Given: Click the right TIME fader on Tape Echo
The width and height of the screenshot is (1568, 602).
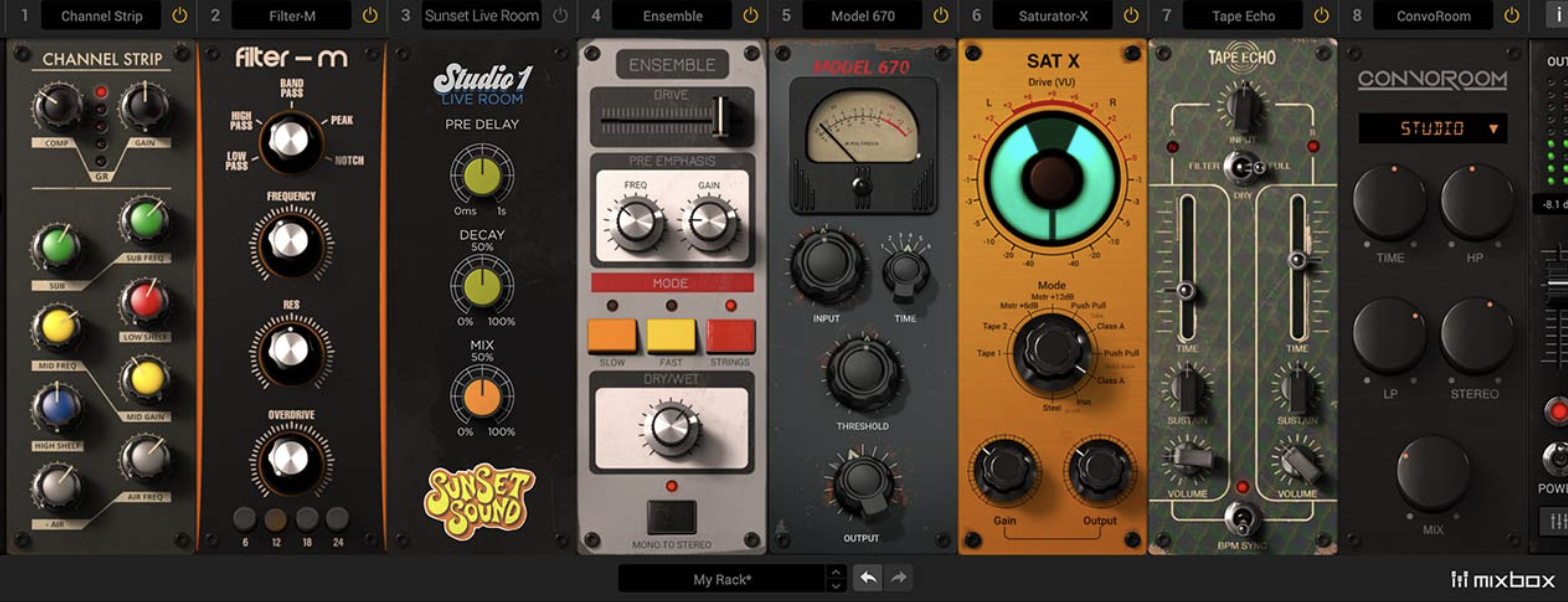Looking at the screenshot, I should [1297, 260].
